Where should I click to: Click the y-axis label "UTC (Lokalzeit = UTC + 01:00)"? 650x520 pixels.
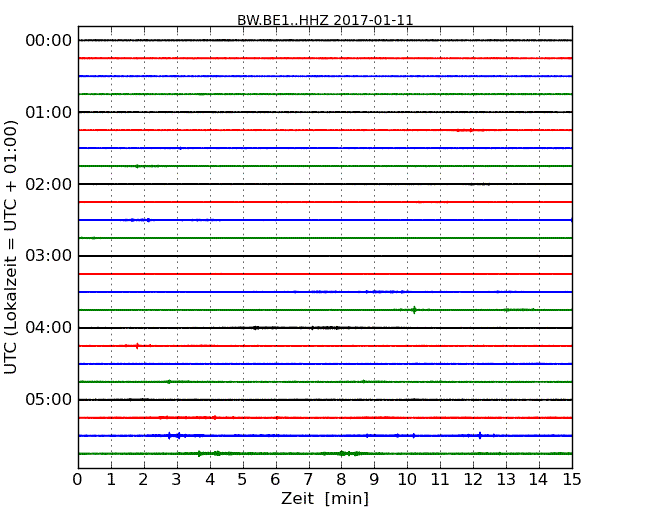coord(11,247)
